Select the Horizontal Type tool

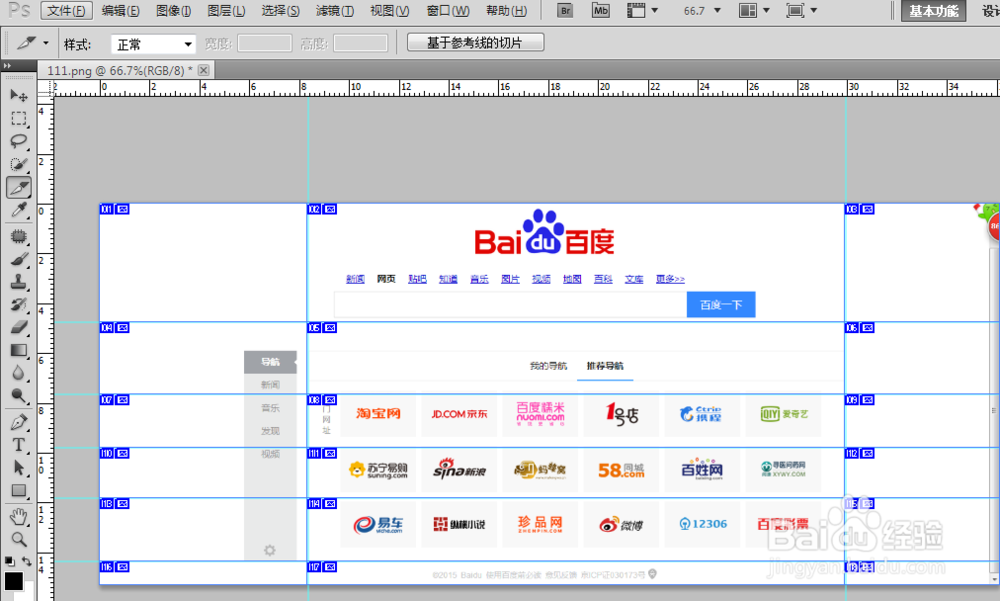pos(18,445)
